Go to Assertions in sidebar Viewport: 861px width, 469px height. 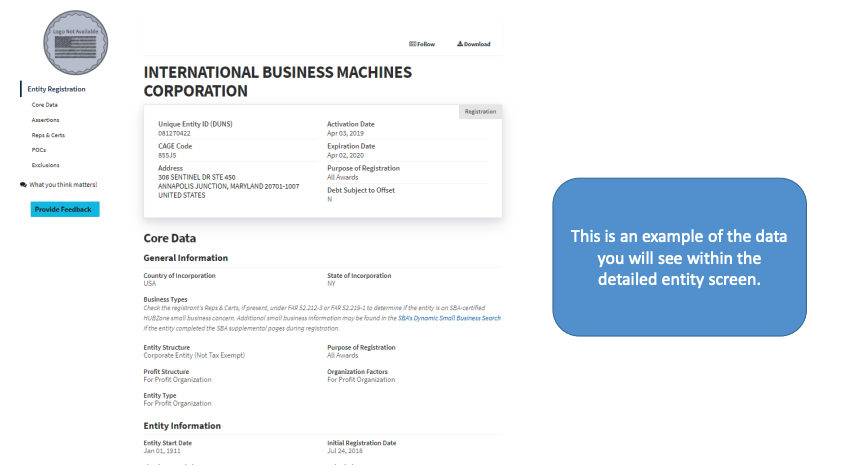(x=46, y=120)
